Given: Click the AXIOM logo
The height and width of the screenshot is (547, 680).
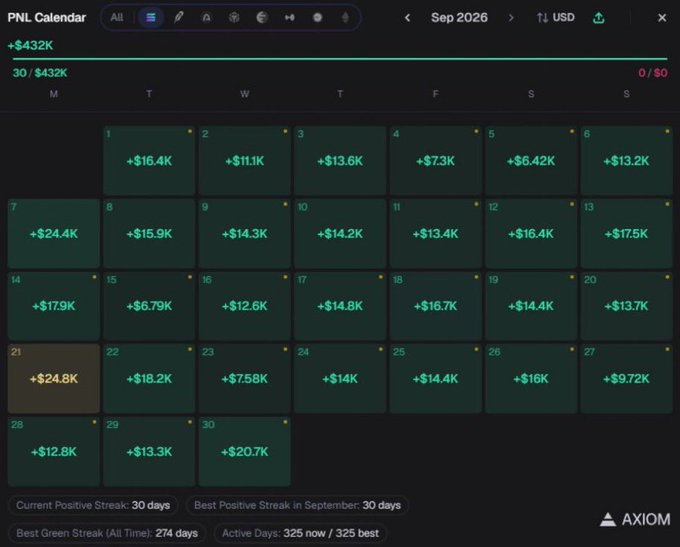Looking at the screenshot, I should coord(635,519).
